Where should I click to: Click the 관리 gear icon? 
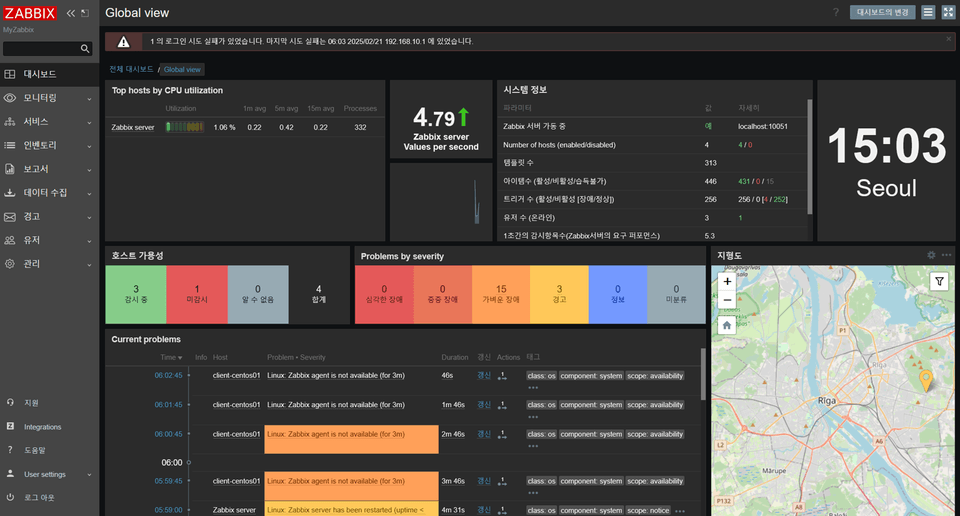tap(10, 264)
